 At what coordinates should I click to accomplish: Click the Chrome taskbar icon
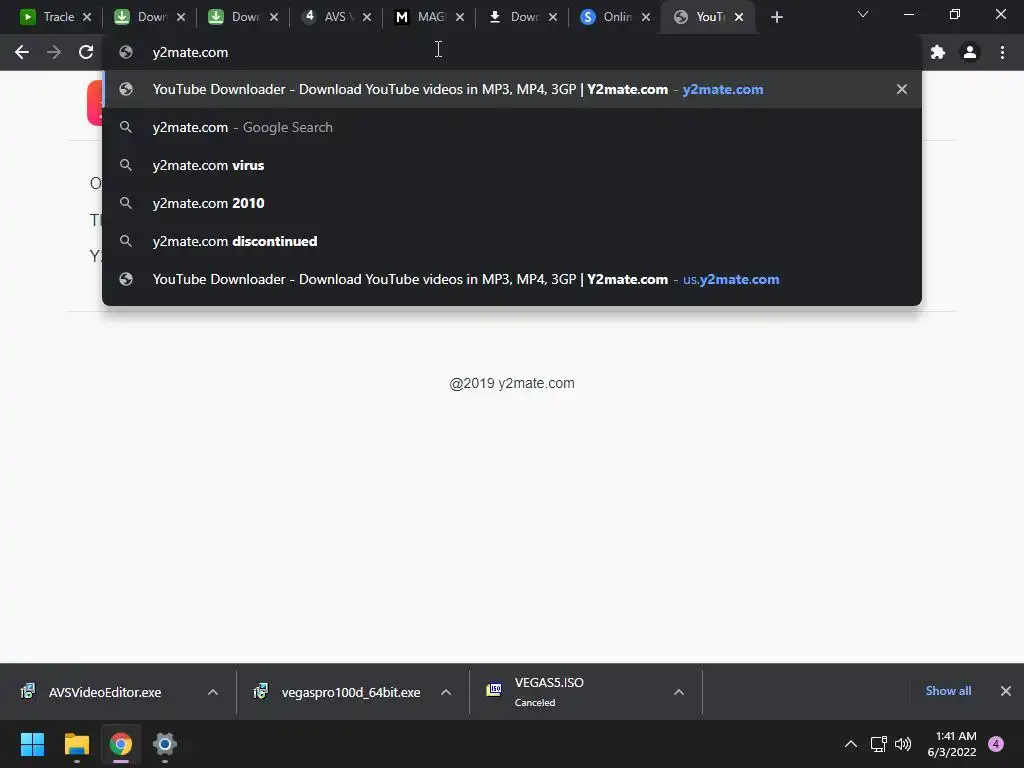click(121, 744)
